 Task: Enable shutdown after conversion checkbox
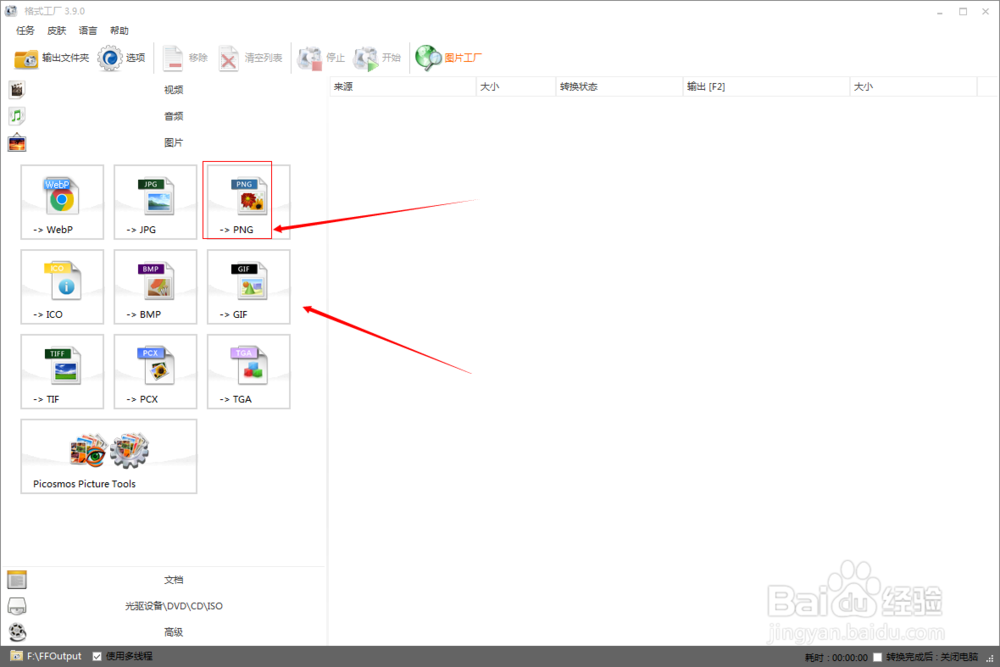tap(878, 657)
